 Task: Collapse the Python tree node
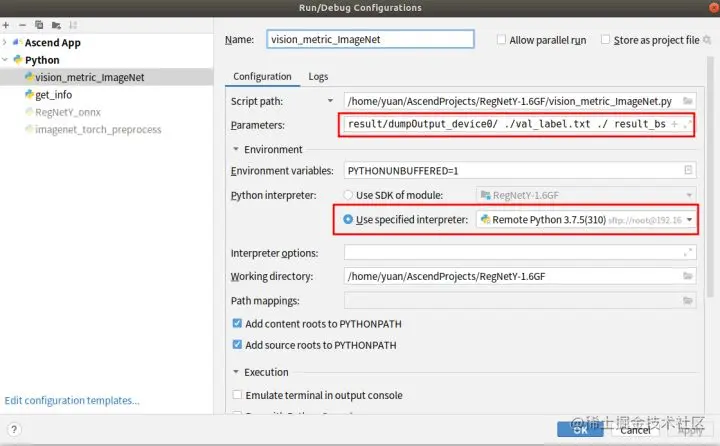(x=5, y=60)
